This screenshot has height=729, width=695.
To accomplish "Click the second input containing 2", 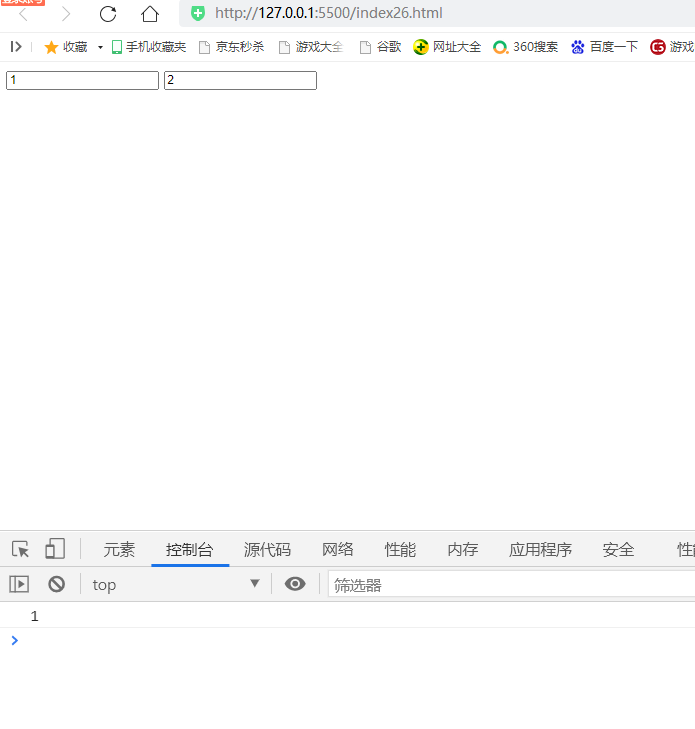I will [x=240, y=80].
